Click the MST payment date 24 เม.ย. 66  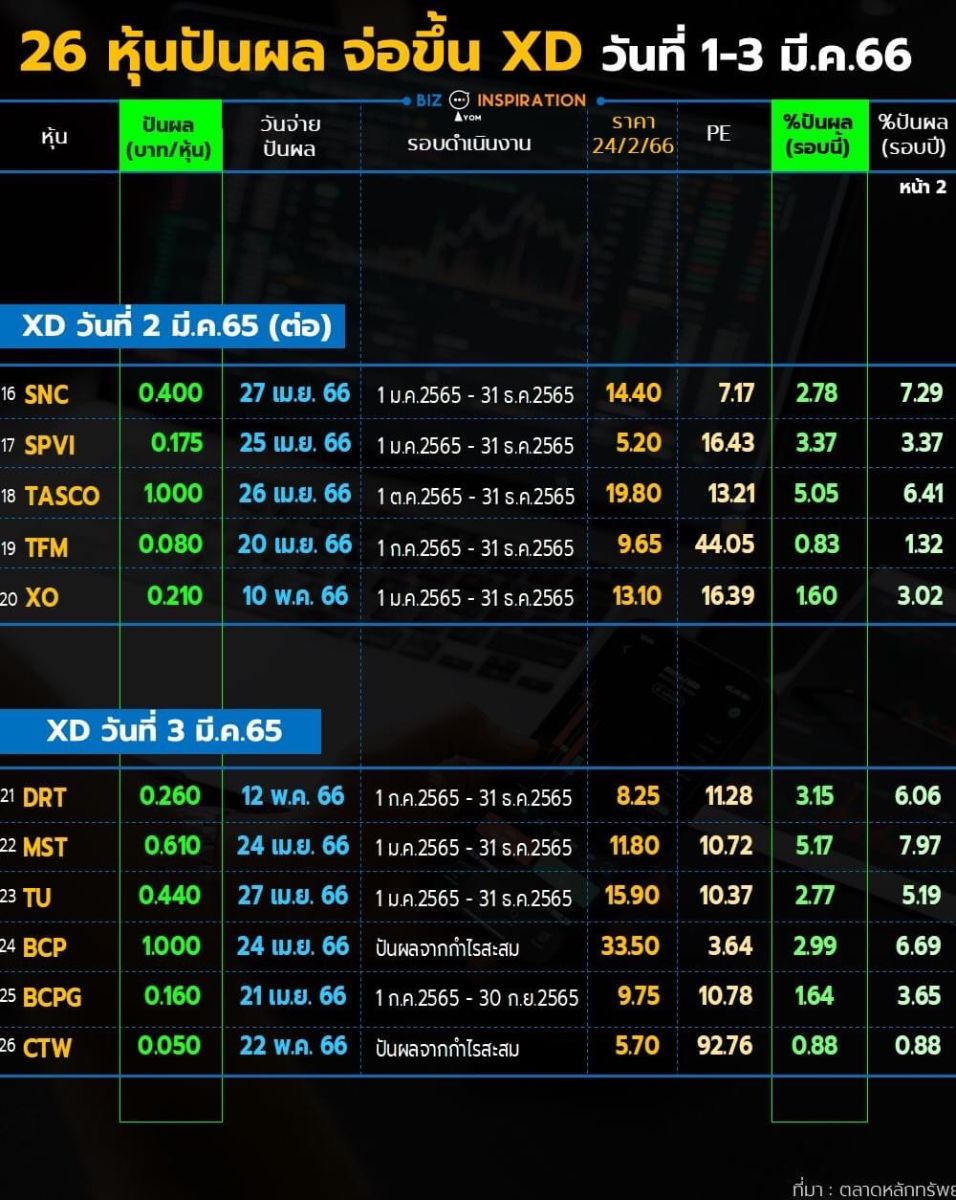293,846
